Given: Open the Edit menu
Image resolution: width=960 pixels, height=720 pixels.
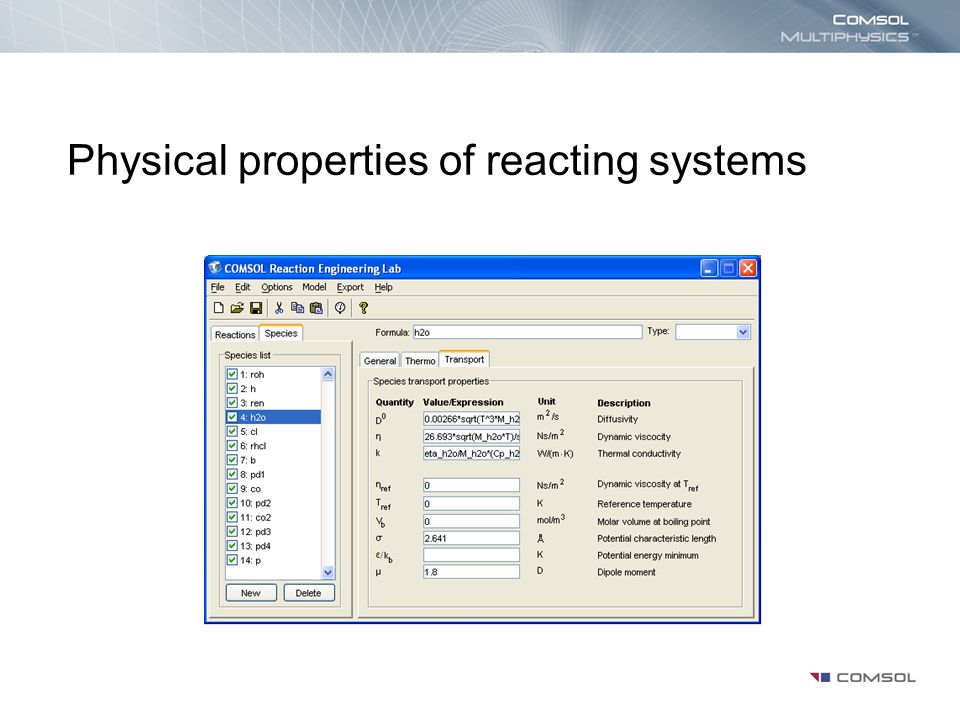Looking at the screenshot, I should pos(242,287).
